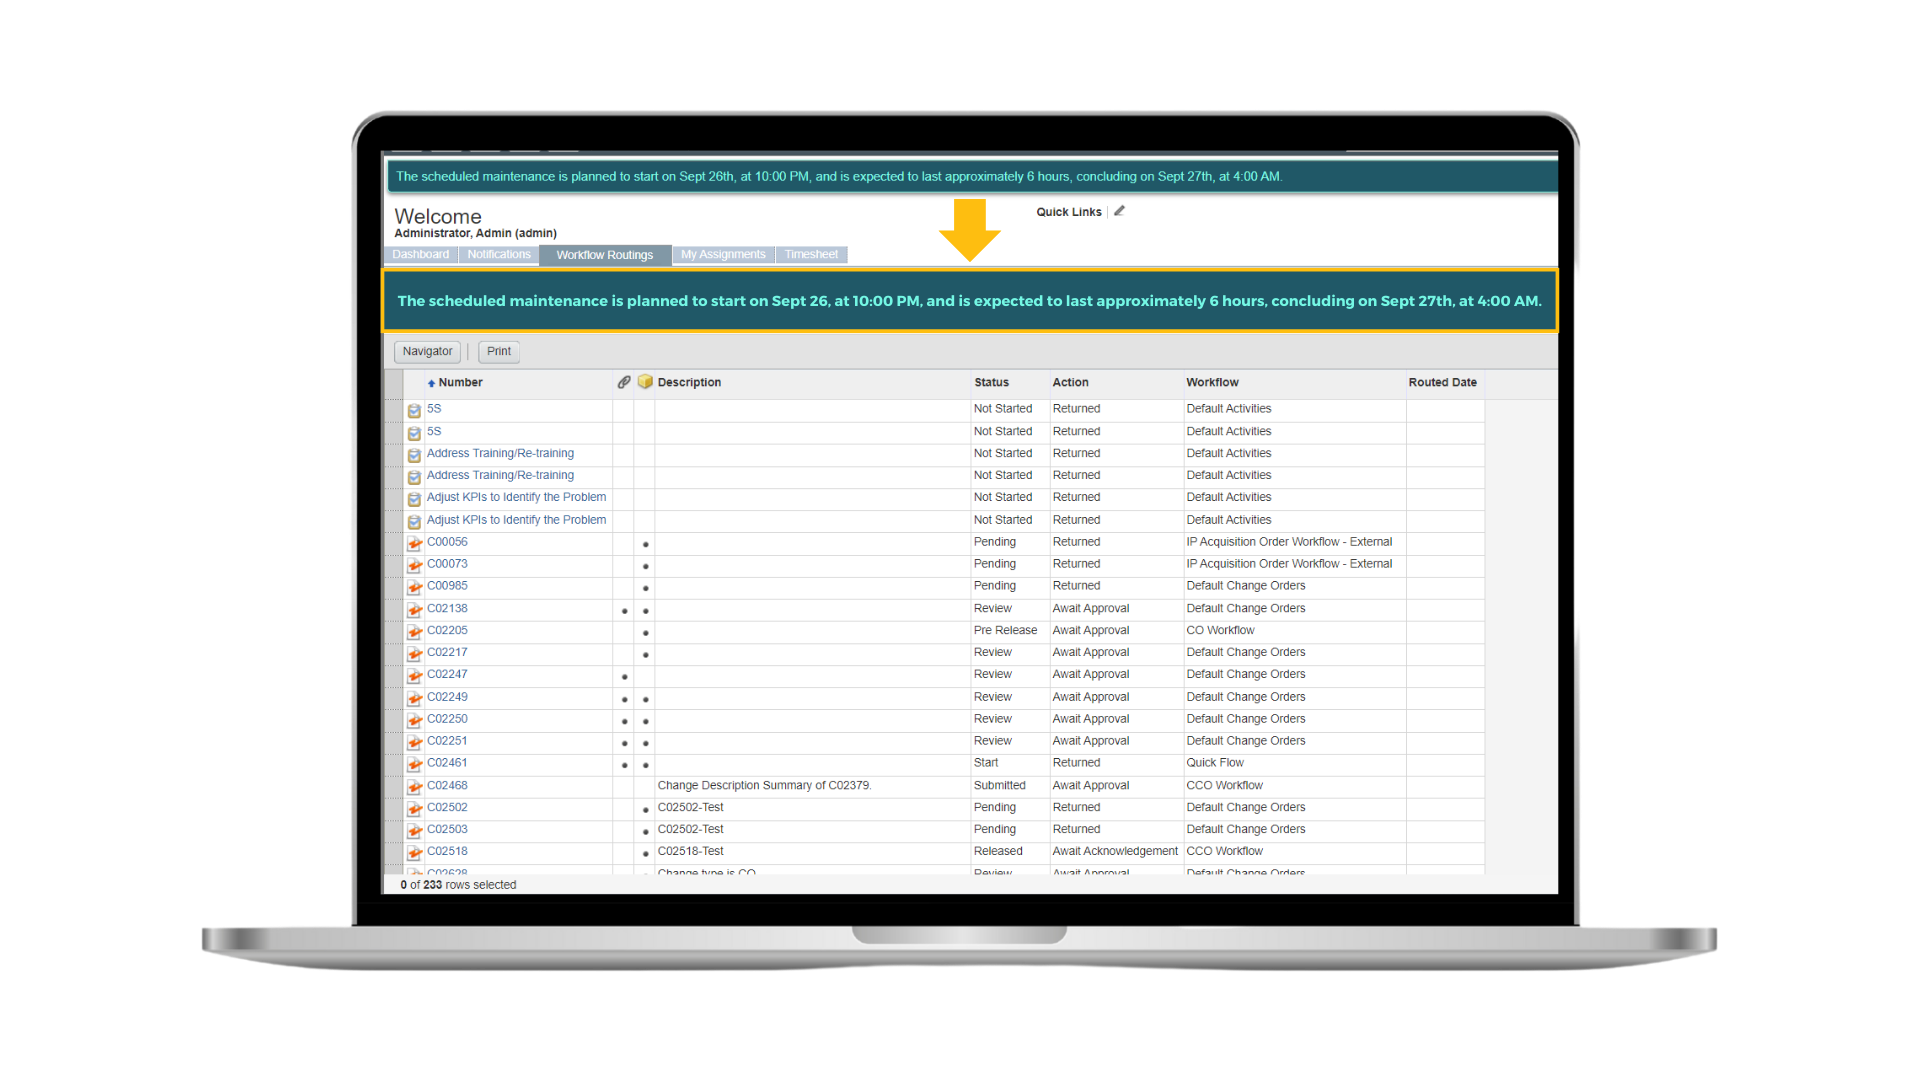Click the orange document icon for 5S
The width and height of the screenshot is (1920, 1080).
point(414,409)
